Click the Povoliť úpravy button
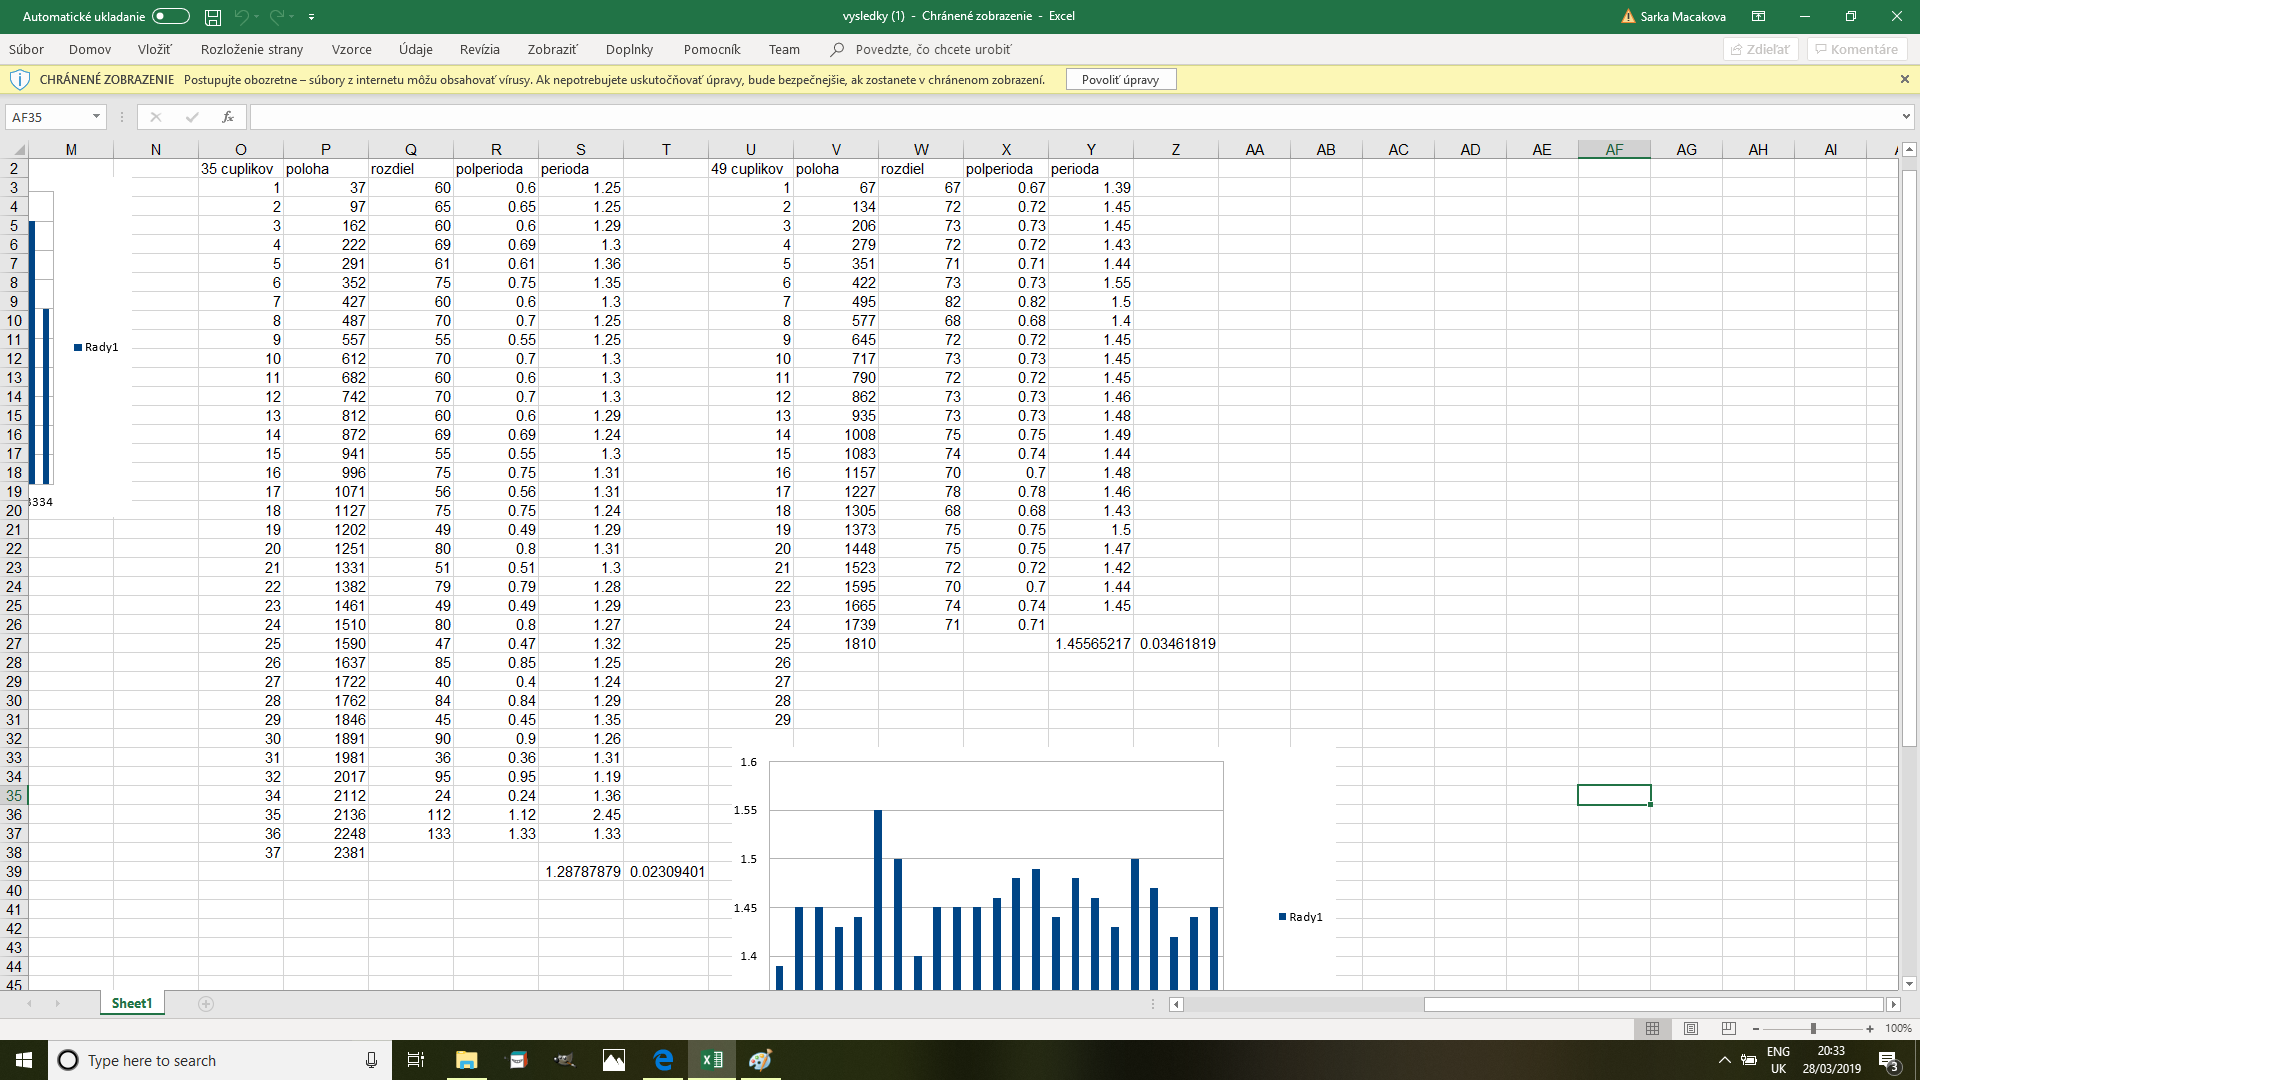 tap(1120, 79)
